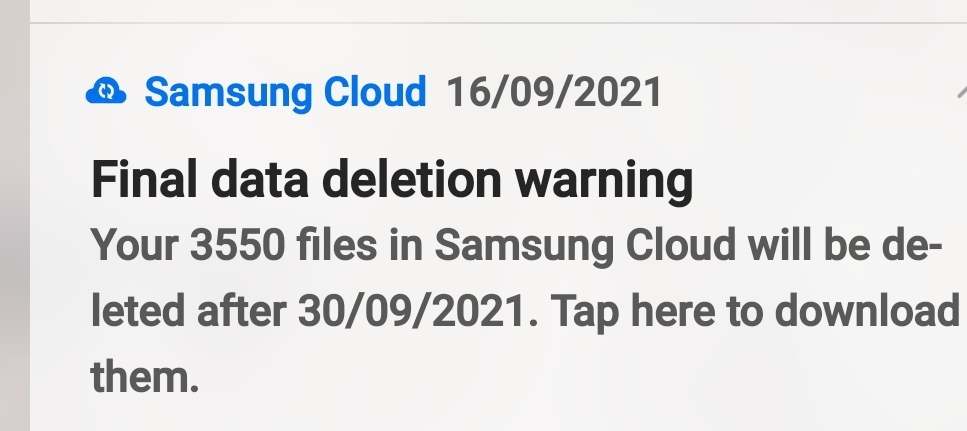Image resolution: width=967 pixels, height=431 pixels.
Task: Click the Samsung Cloud sync icon
Action: (106, 93)
